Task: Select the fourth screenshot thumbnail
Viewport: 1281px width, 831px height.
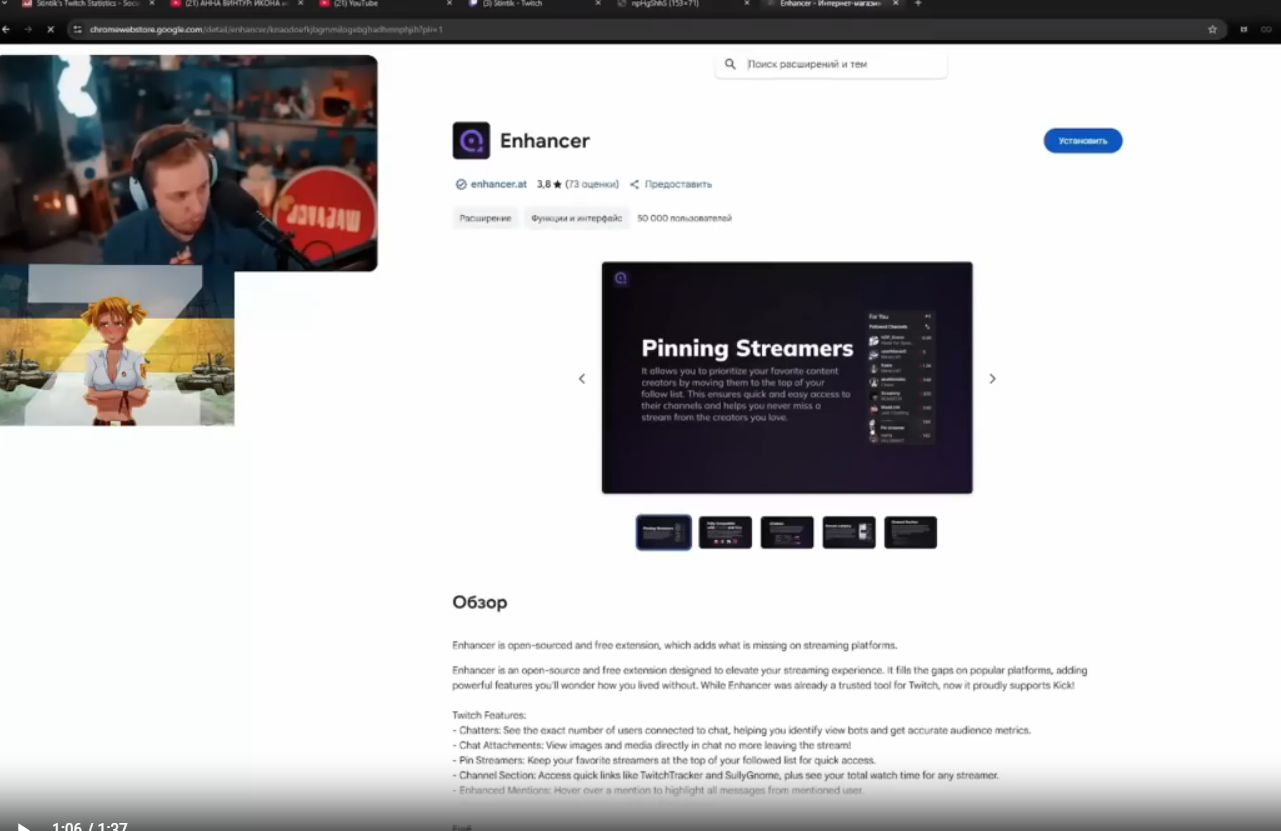Action: (x=849, y=532)
